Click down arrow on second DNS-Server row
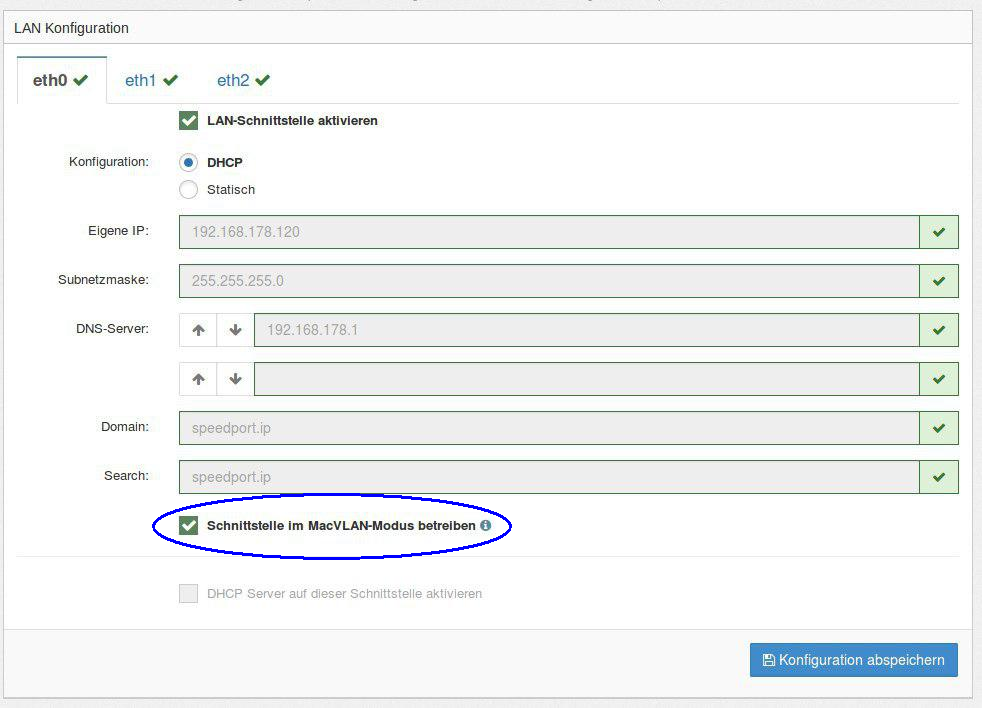The image size is (982, 708). click(x=236, y=379)
